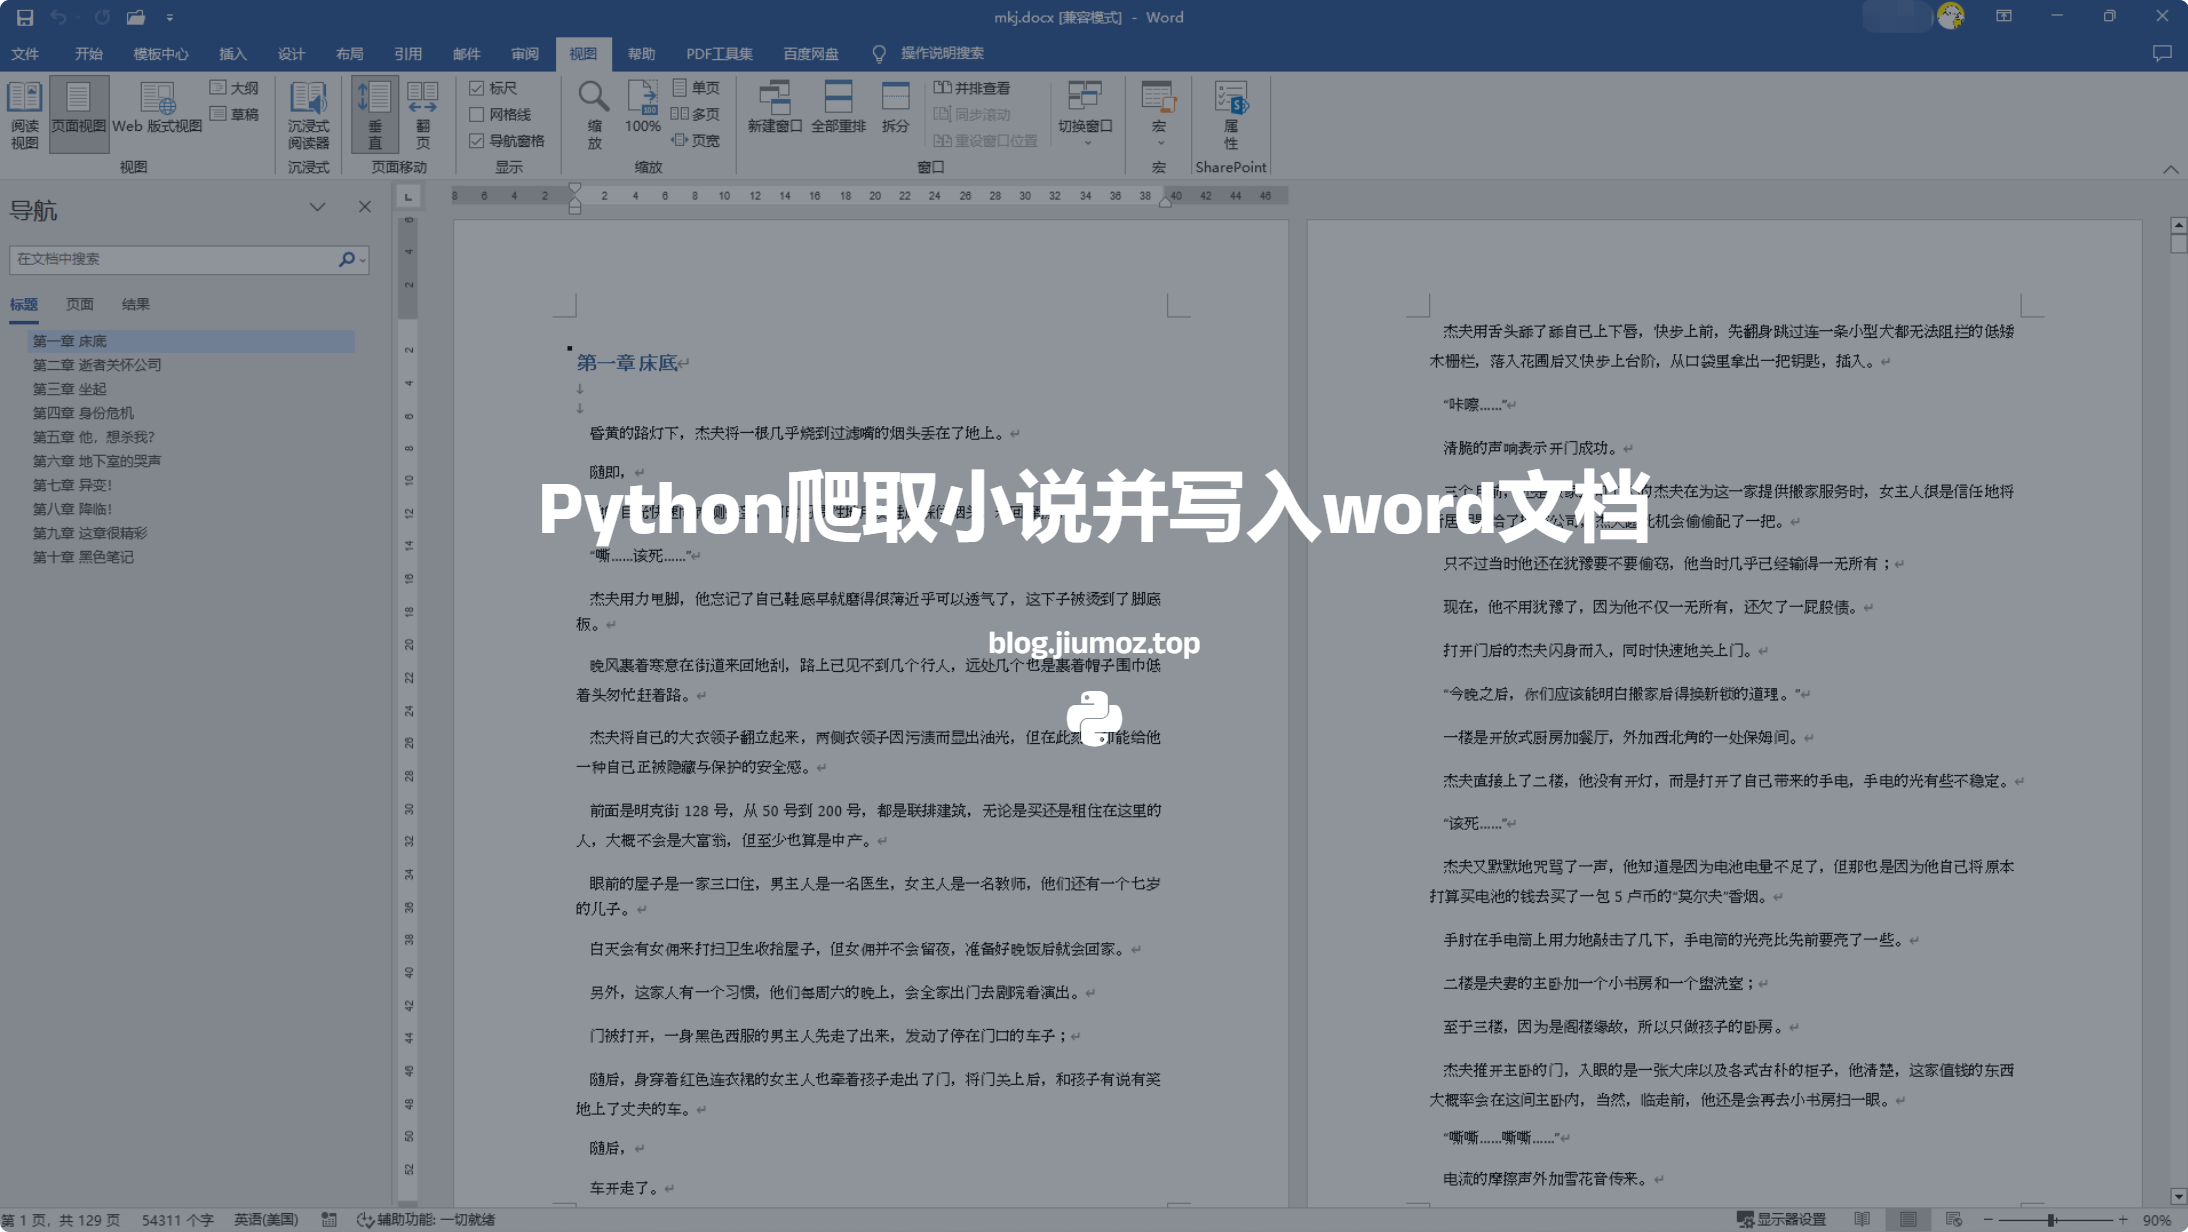The width and height of the screenshot is (2188, 1232).
Task: Switch to Web 版式视图
Action: (157, 108)
